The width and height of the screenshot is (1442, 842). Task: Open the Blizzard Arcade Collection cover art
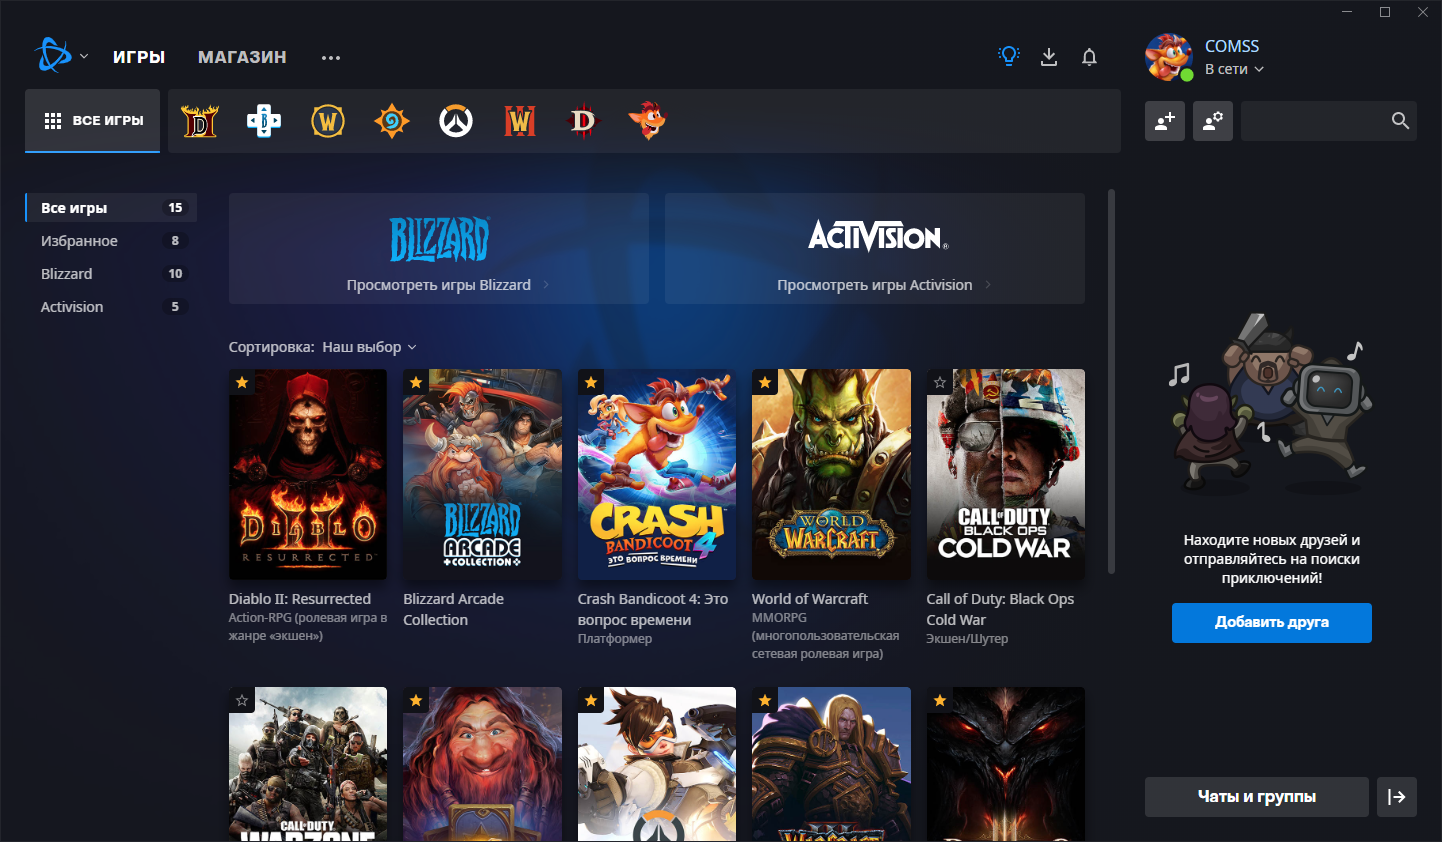[x=482, y=474]
